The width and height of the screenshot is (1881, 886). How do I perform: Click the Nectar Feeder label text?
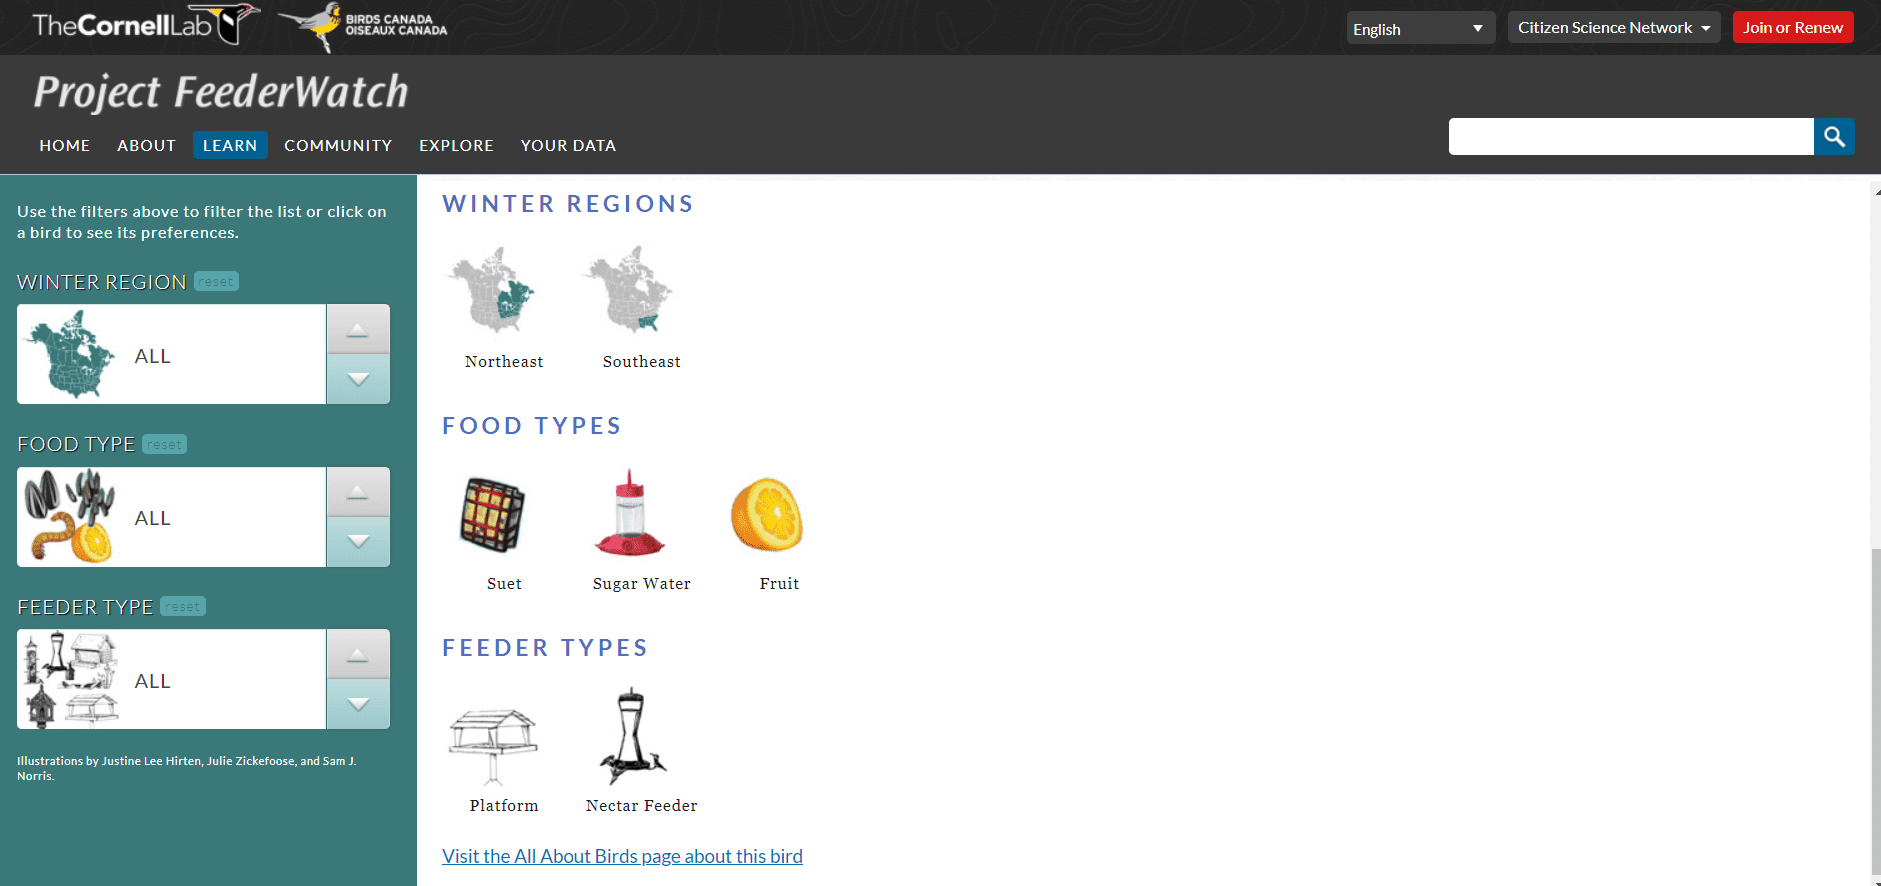pyautogui.click(x=642, y=806)
